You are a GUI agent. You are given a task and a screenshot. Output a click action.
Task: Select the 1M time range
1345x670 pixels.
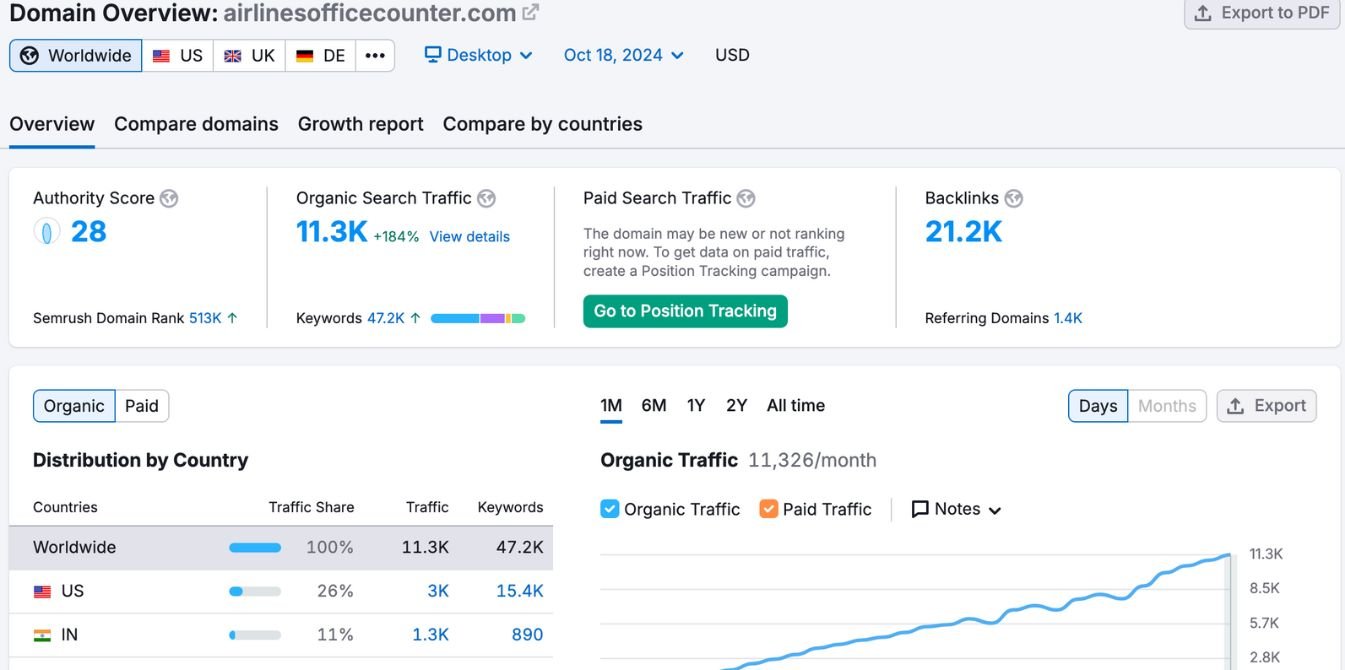click(611, 405)
